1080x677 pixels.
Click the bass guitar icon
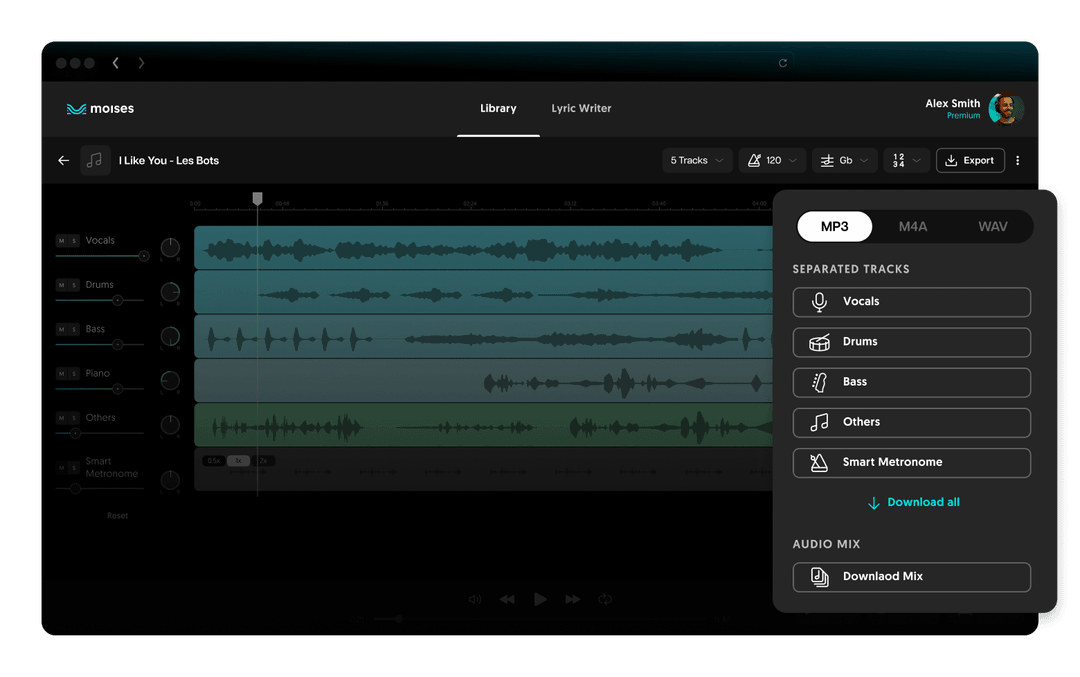tap(819, 382)
